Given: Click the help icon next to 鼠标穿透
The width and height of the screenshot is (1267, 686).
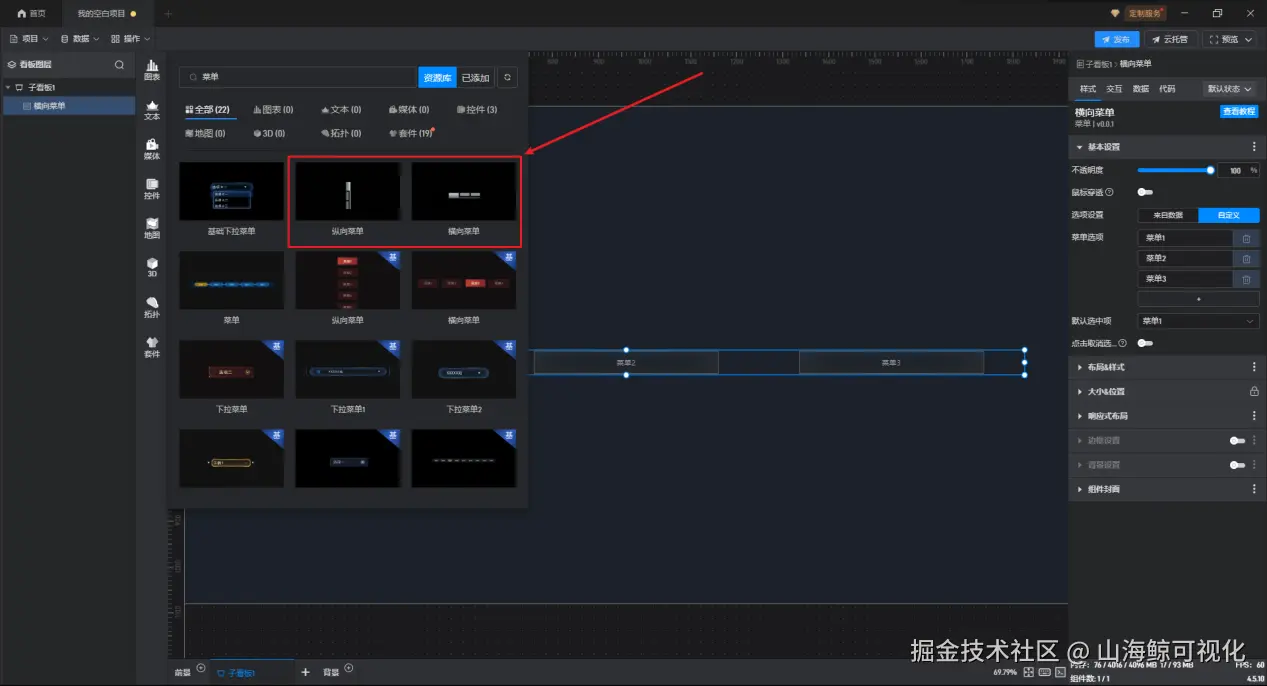Looking at the screenshot, I should click(x=1109, y=192).
